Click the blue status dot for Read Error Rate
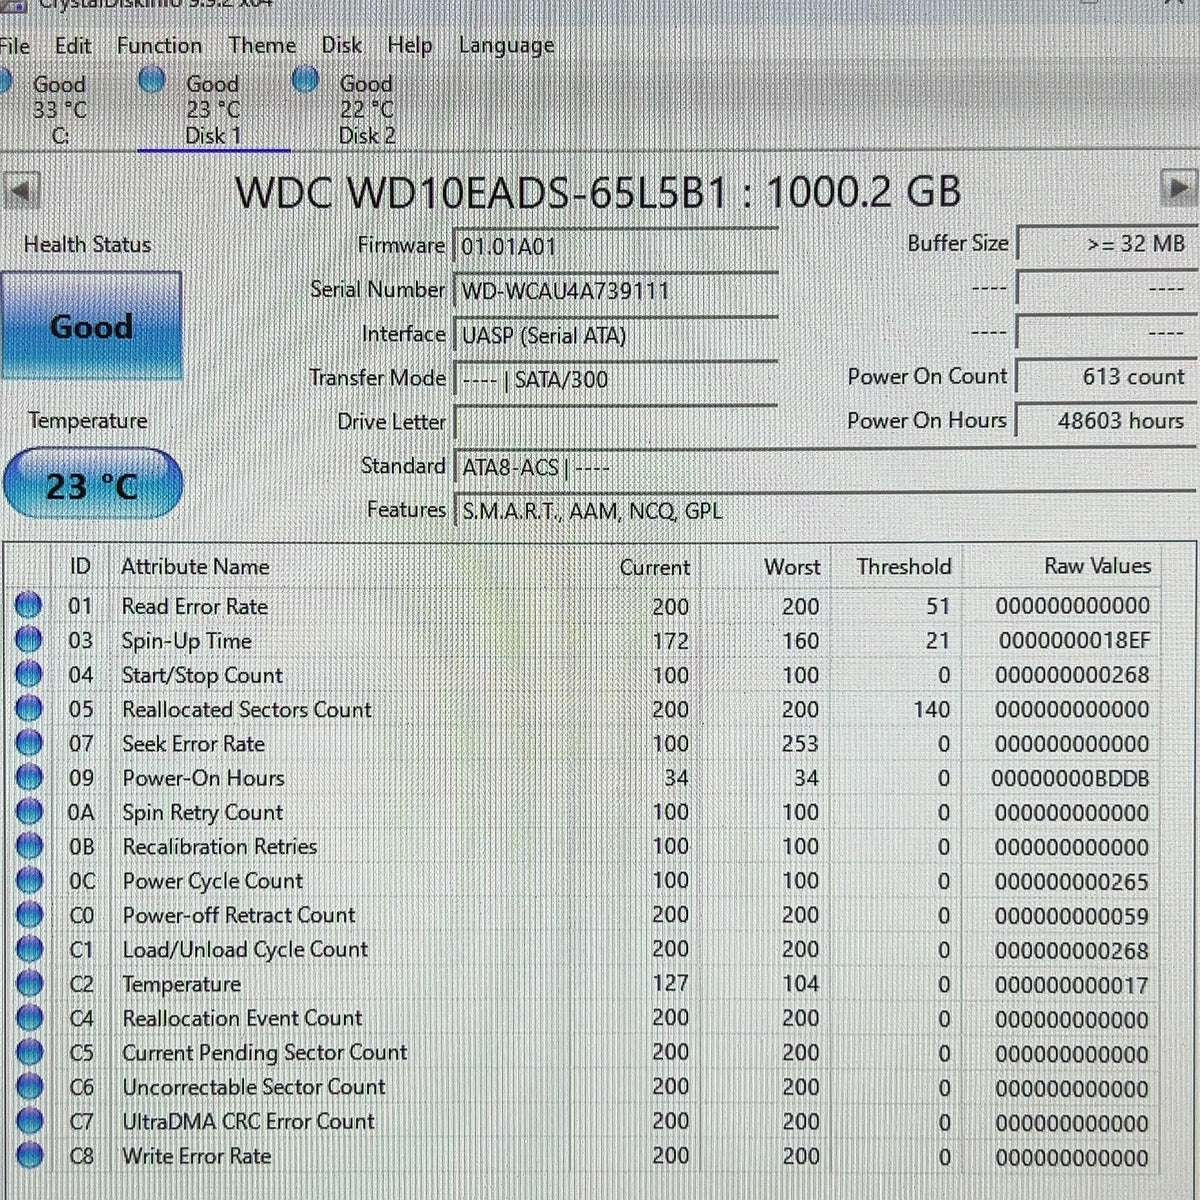The image size is (1200, 1200). pos(29,605)
